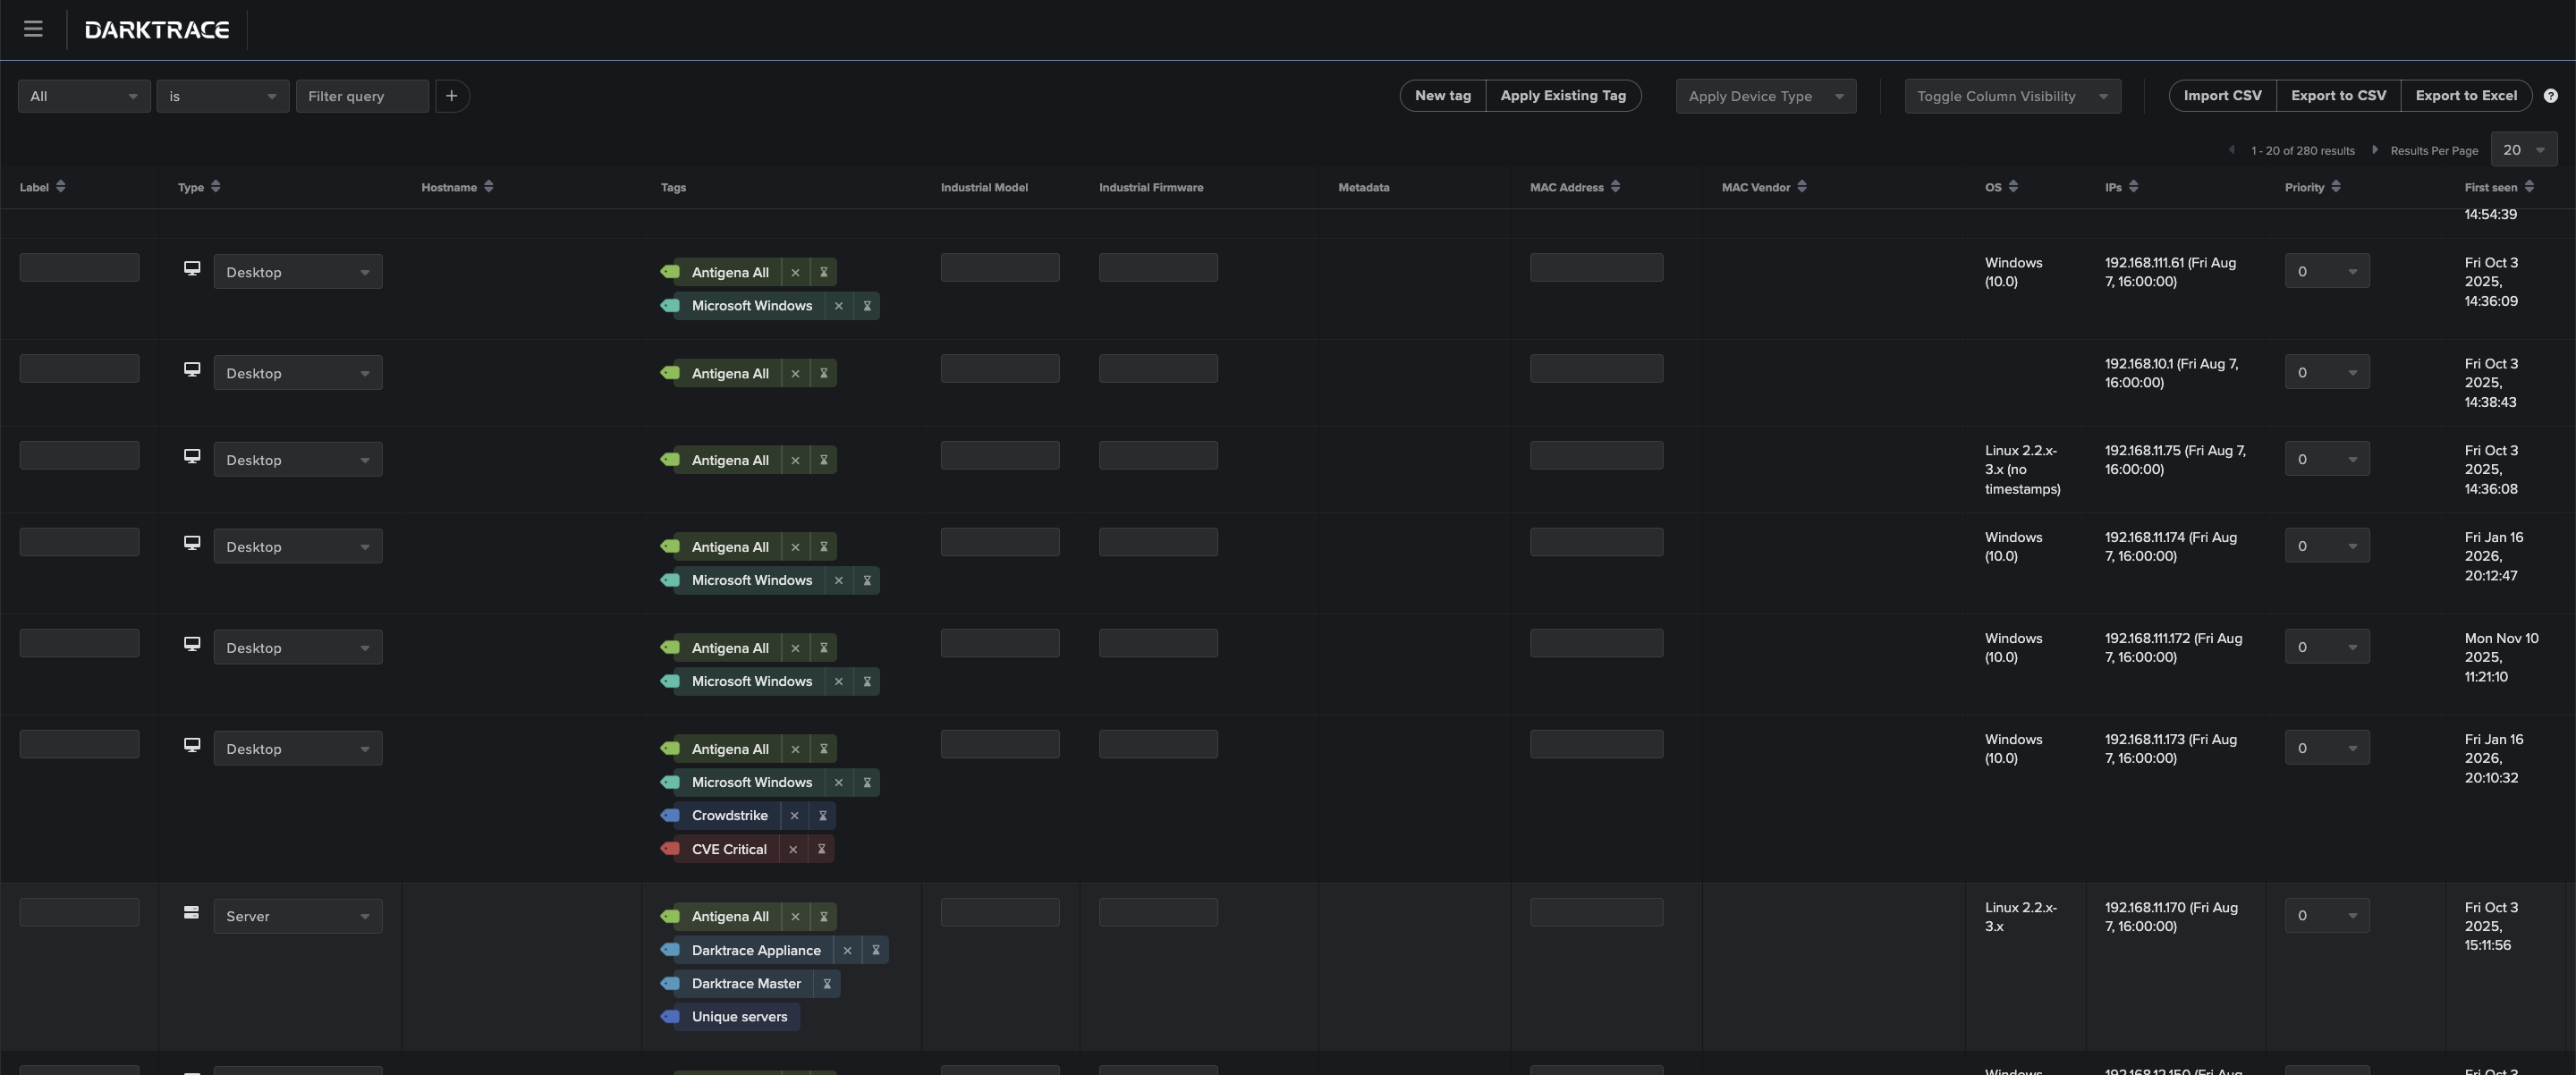Go to the next results page arrow
This screenshot has width=2576, height=1075.
[x=2375, y=150]
